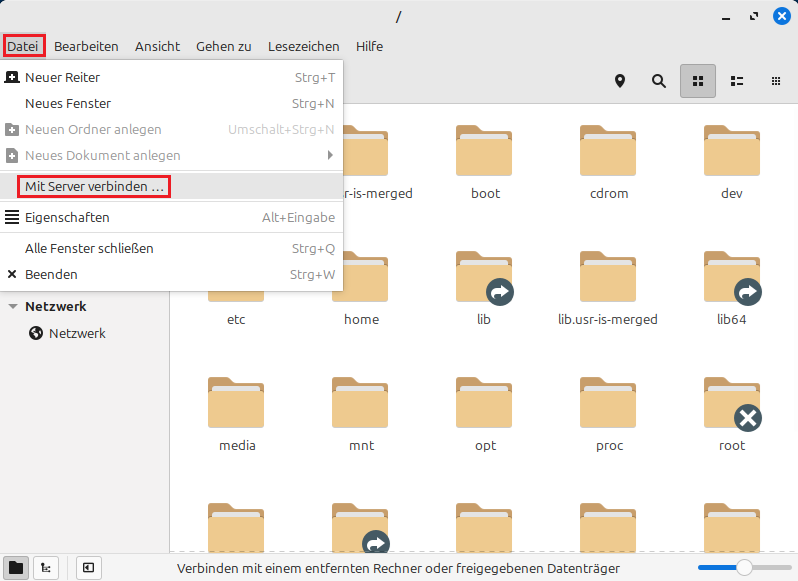Open the cdrom folder
798x581 pixels.
(608, 152)
